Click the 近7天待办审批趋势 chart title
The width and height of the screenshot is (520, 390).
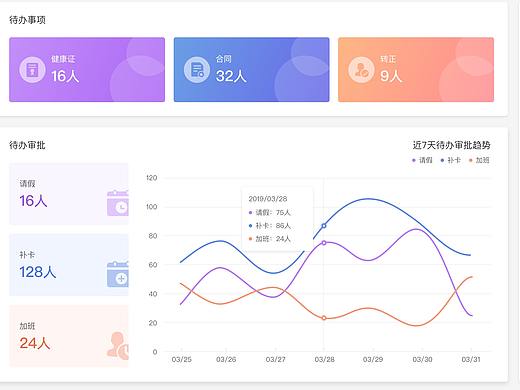[x=452, y=145]
